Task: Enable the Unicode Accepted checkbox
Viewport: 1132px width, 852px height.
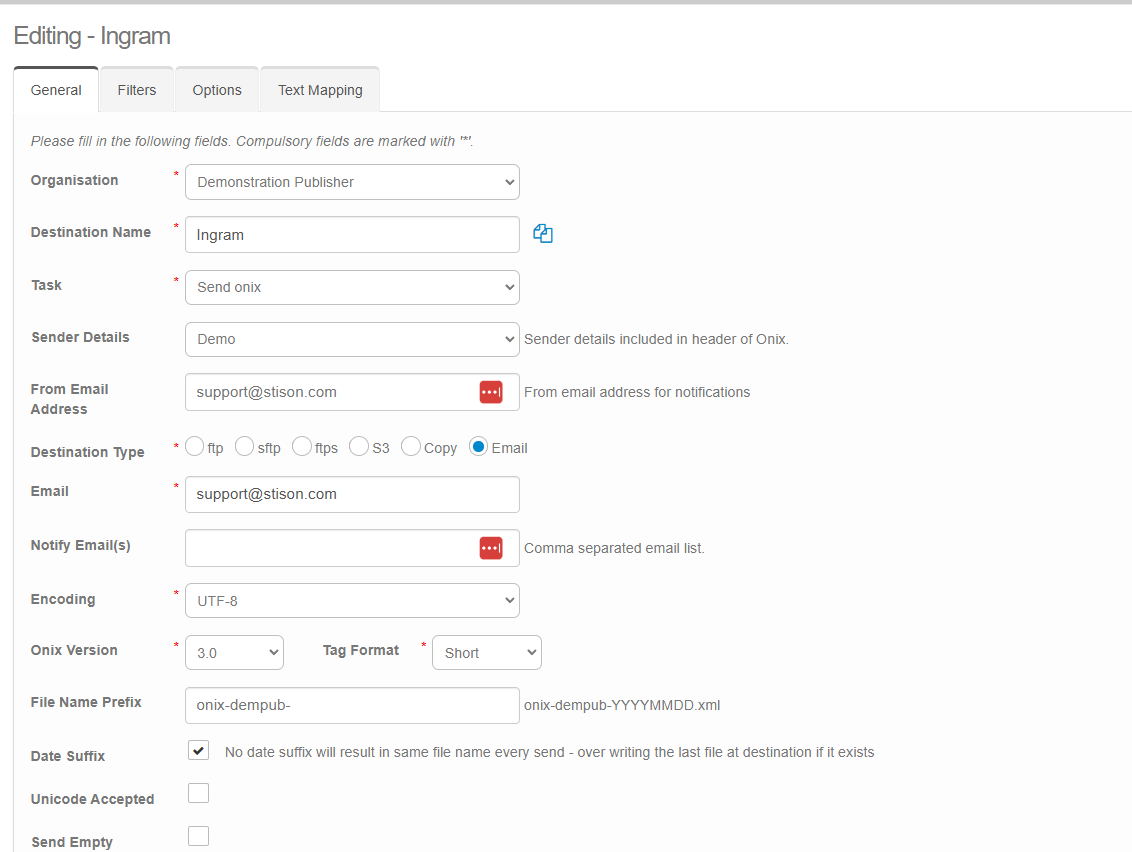Action: pos(198,793)
